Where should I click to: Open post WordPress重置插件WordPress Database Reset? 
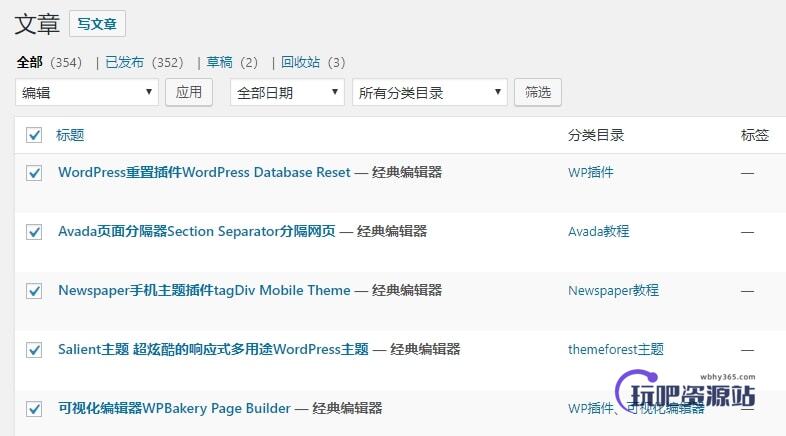pyautogui.click(x=204, y=172)
